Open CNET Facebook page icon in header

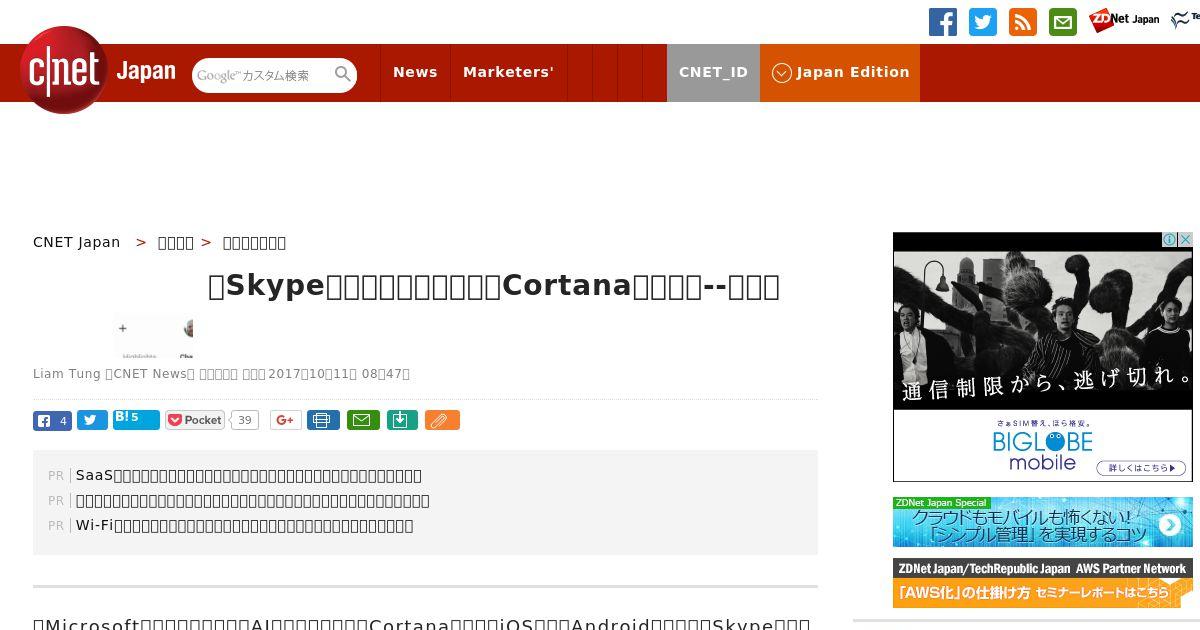(x=943, y=22)
